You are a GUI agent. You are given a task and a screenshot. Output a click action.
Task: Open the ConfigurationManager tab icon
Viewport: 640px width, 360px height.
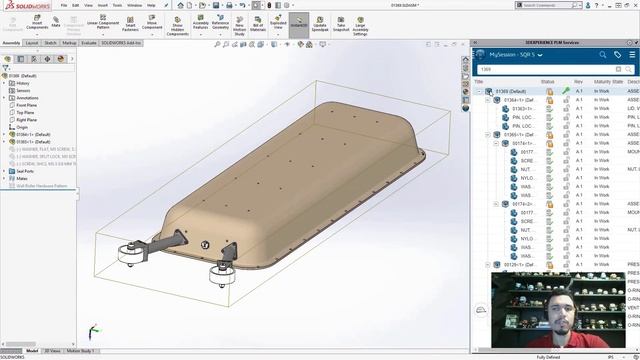point(34,59)
